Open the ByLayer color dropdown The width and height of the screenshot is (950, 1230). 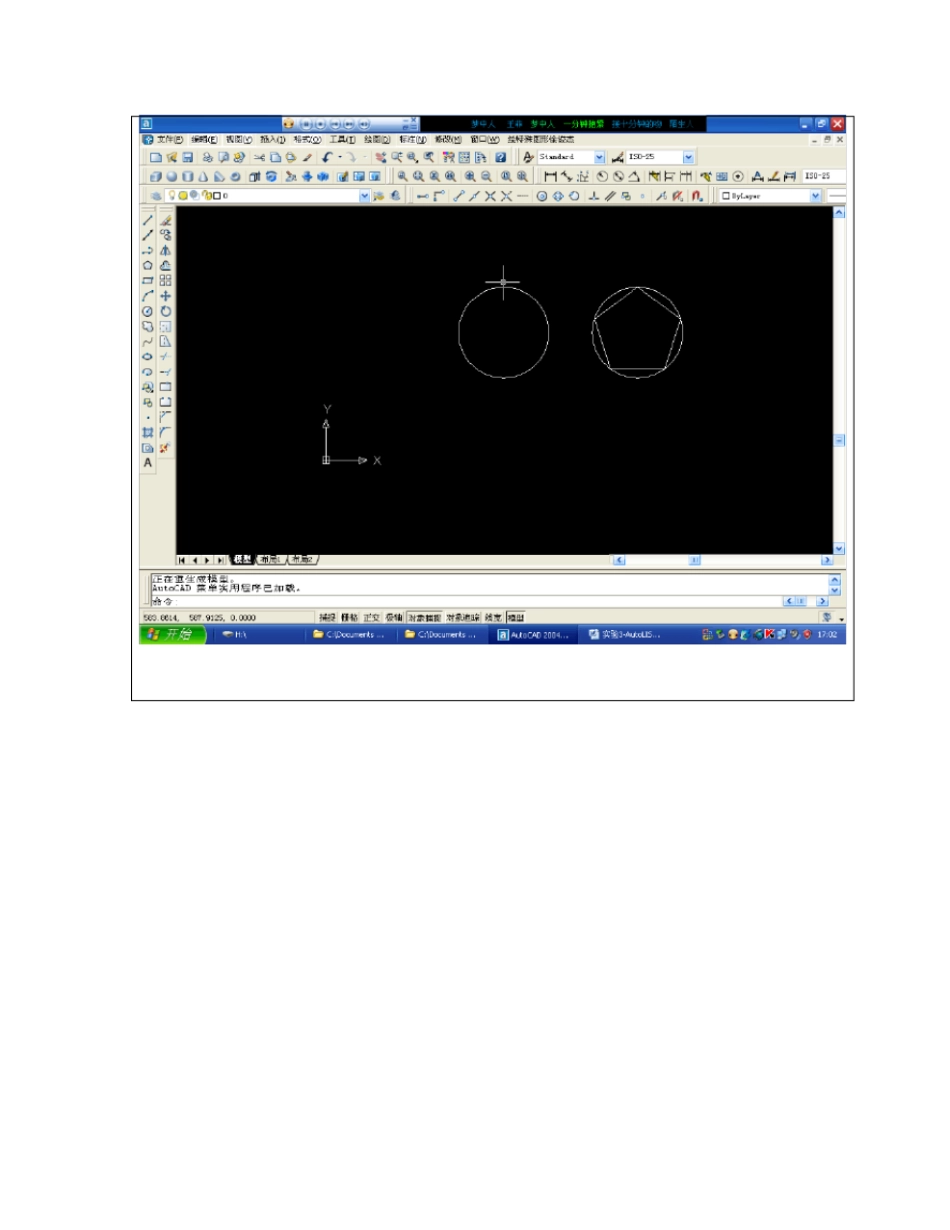[816, 197]
